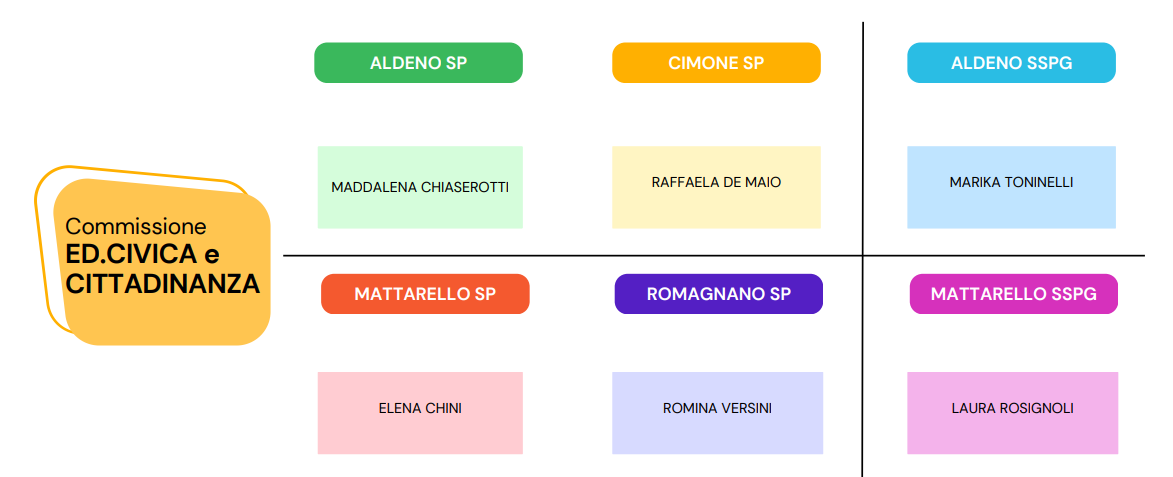The width and height of the screenshot is (1173, 477).
Task: Click the orange outline behind the Commissione badge
Action: [43, 247]
